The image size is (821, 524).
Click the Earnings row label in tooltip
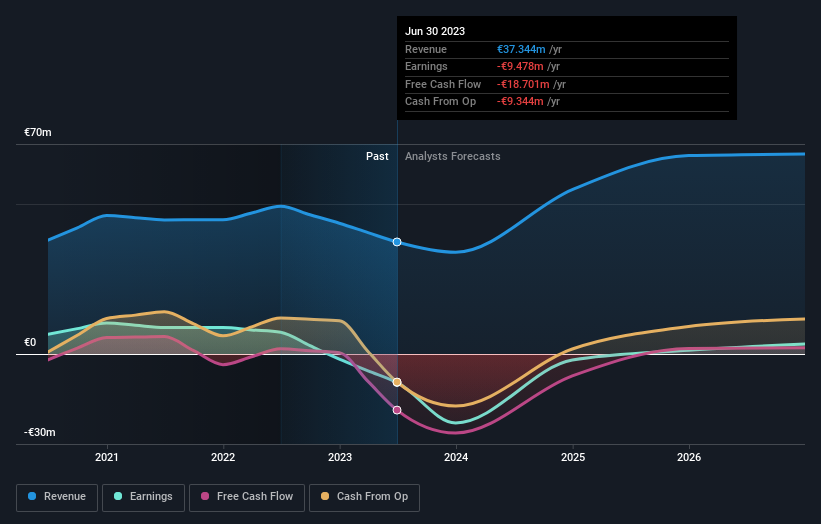(426, 66)
